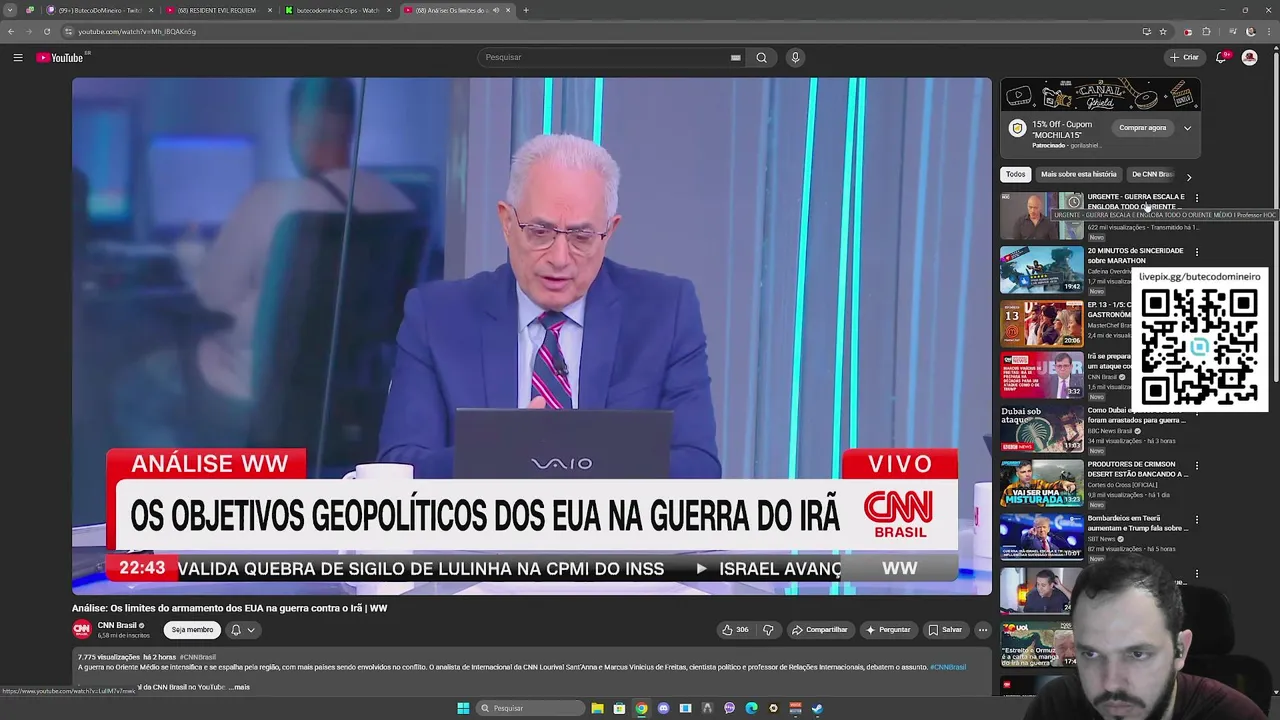Open options menu for URGENTE - GUERRA ESCALA video
1280x720 pixels.
1196,198
